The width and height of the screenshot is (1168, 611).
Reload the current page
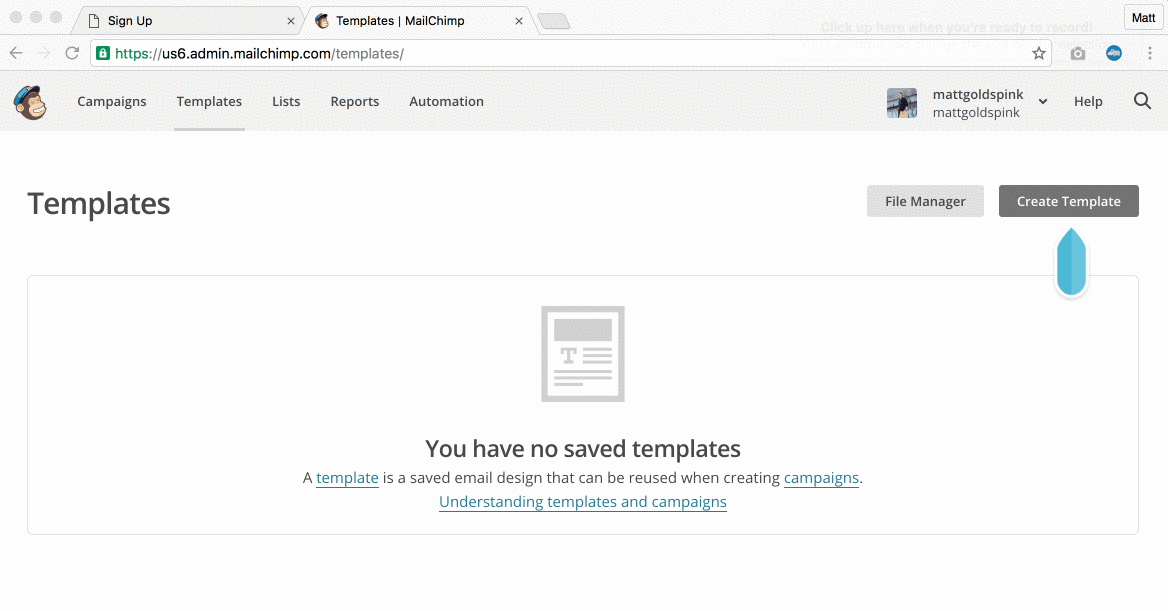coord(71,53)
